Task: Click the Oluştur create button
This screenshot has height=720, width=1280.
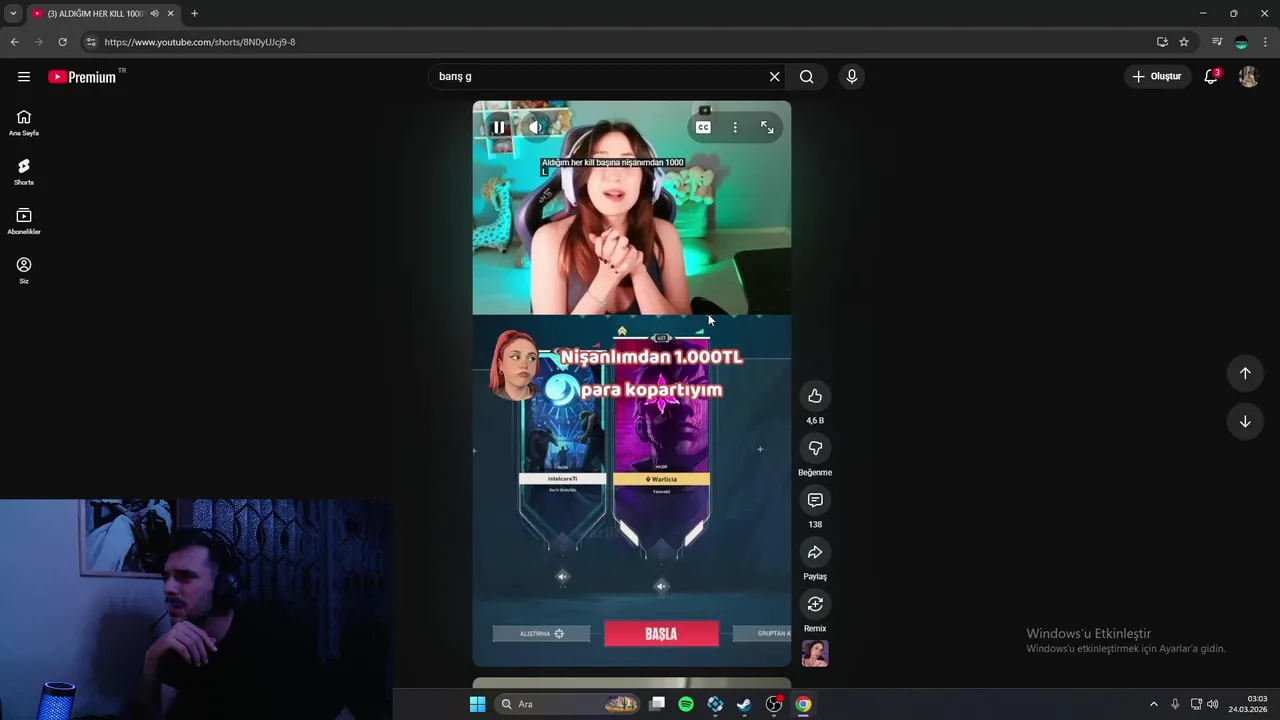Action: click(x=1157, y=77)
